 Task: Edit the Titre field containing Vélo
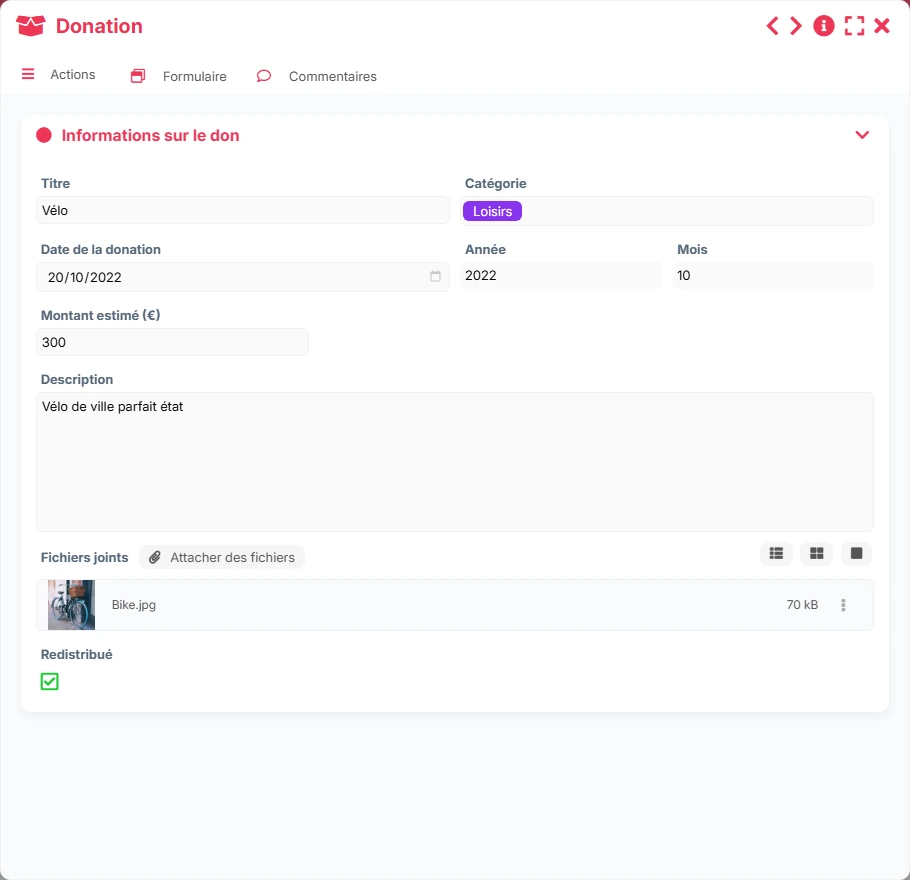click(243, 210)
